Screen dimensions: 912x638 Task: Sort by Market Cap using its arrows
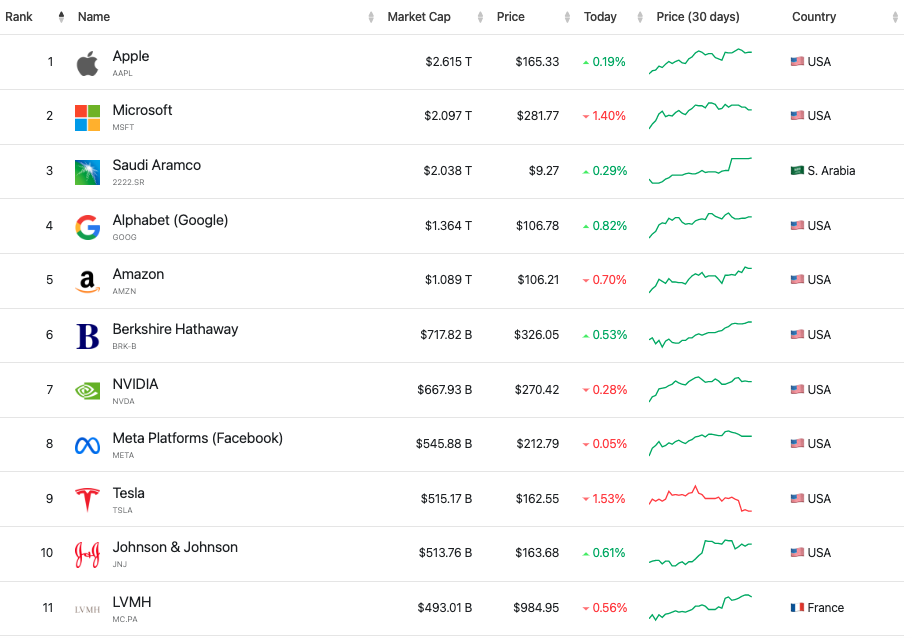480,17
